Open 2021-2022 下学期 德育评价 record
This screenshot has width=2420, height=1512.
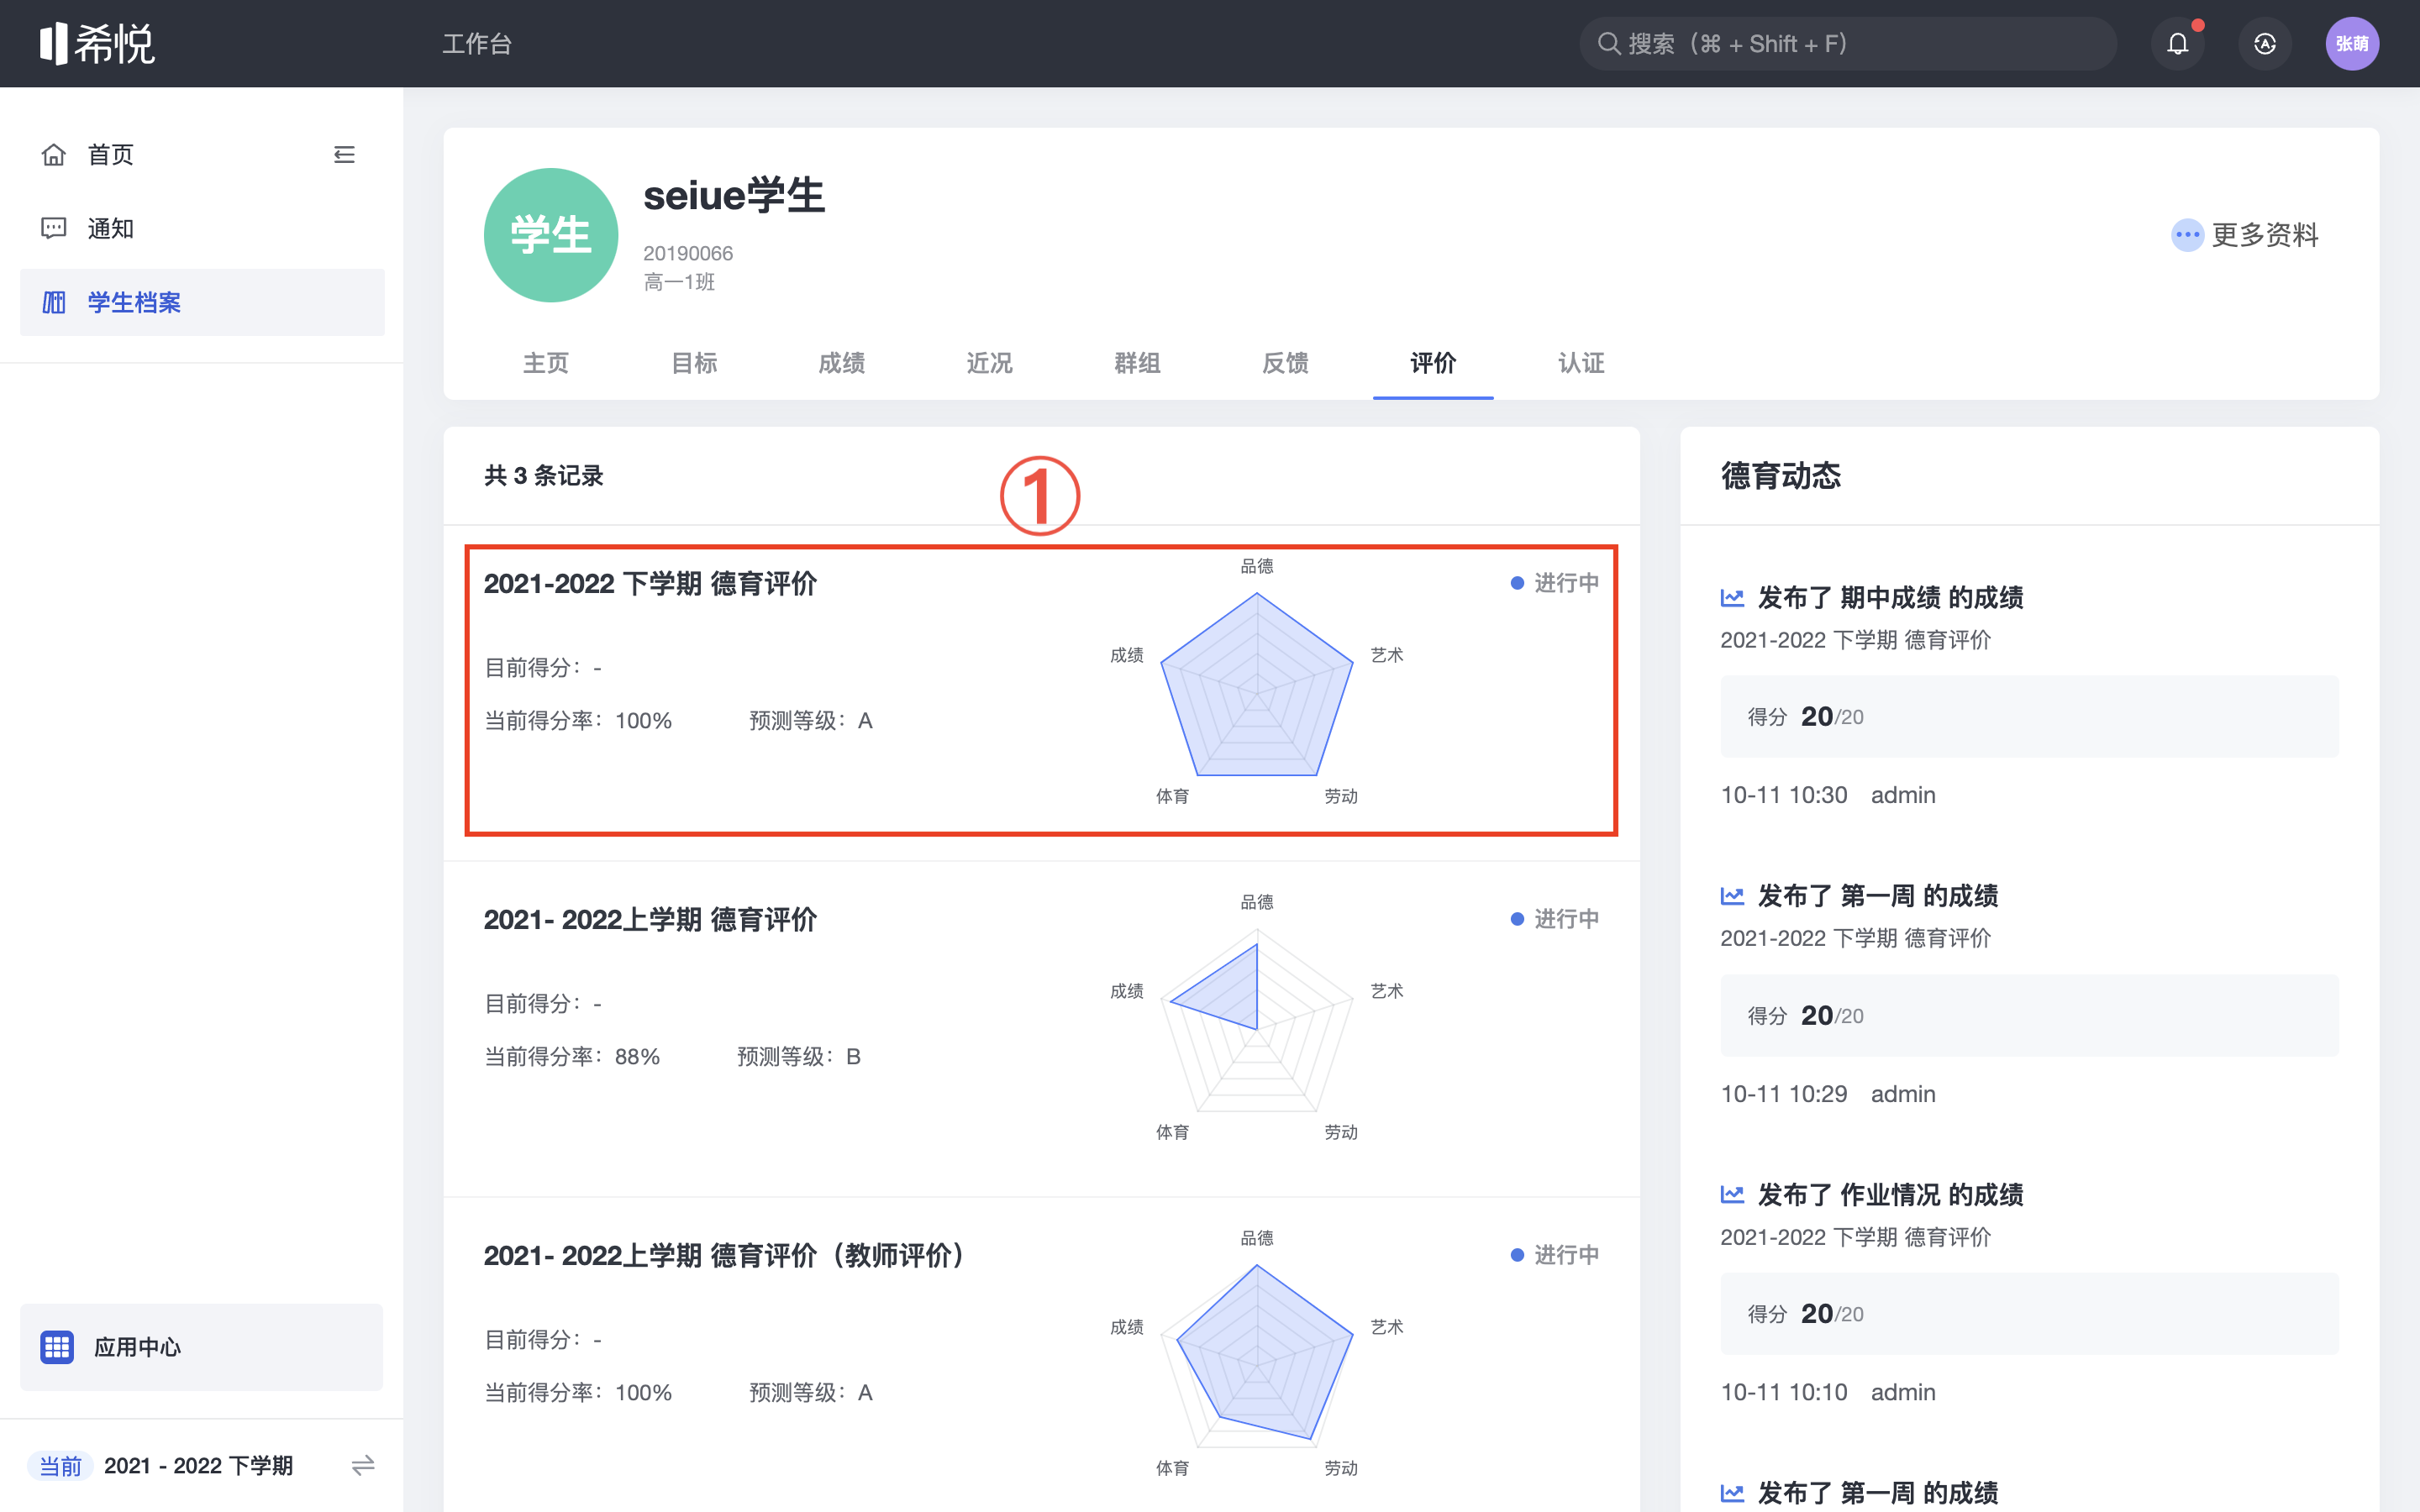[651, 583]
